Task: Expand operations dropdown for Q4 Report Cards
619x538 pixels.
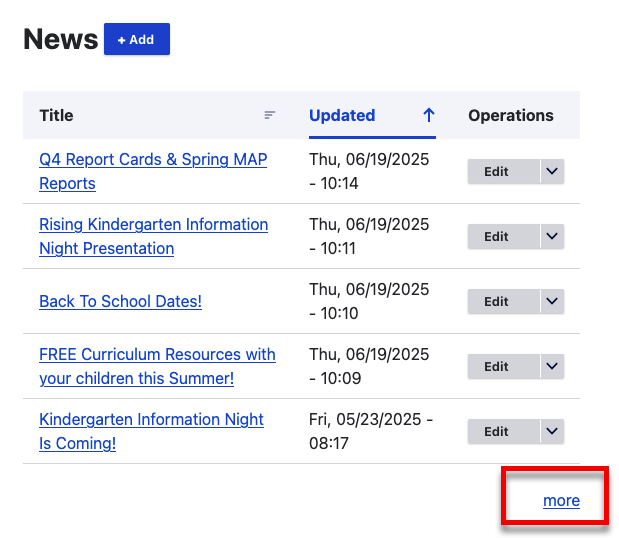Action: coord(552,172)
